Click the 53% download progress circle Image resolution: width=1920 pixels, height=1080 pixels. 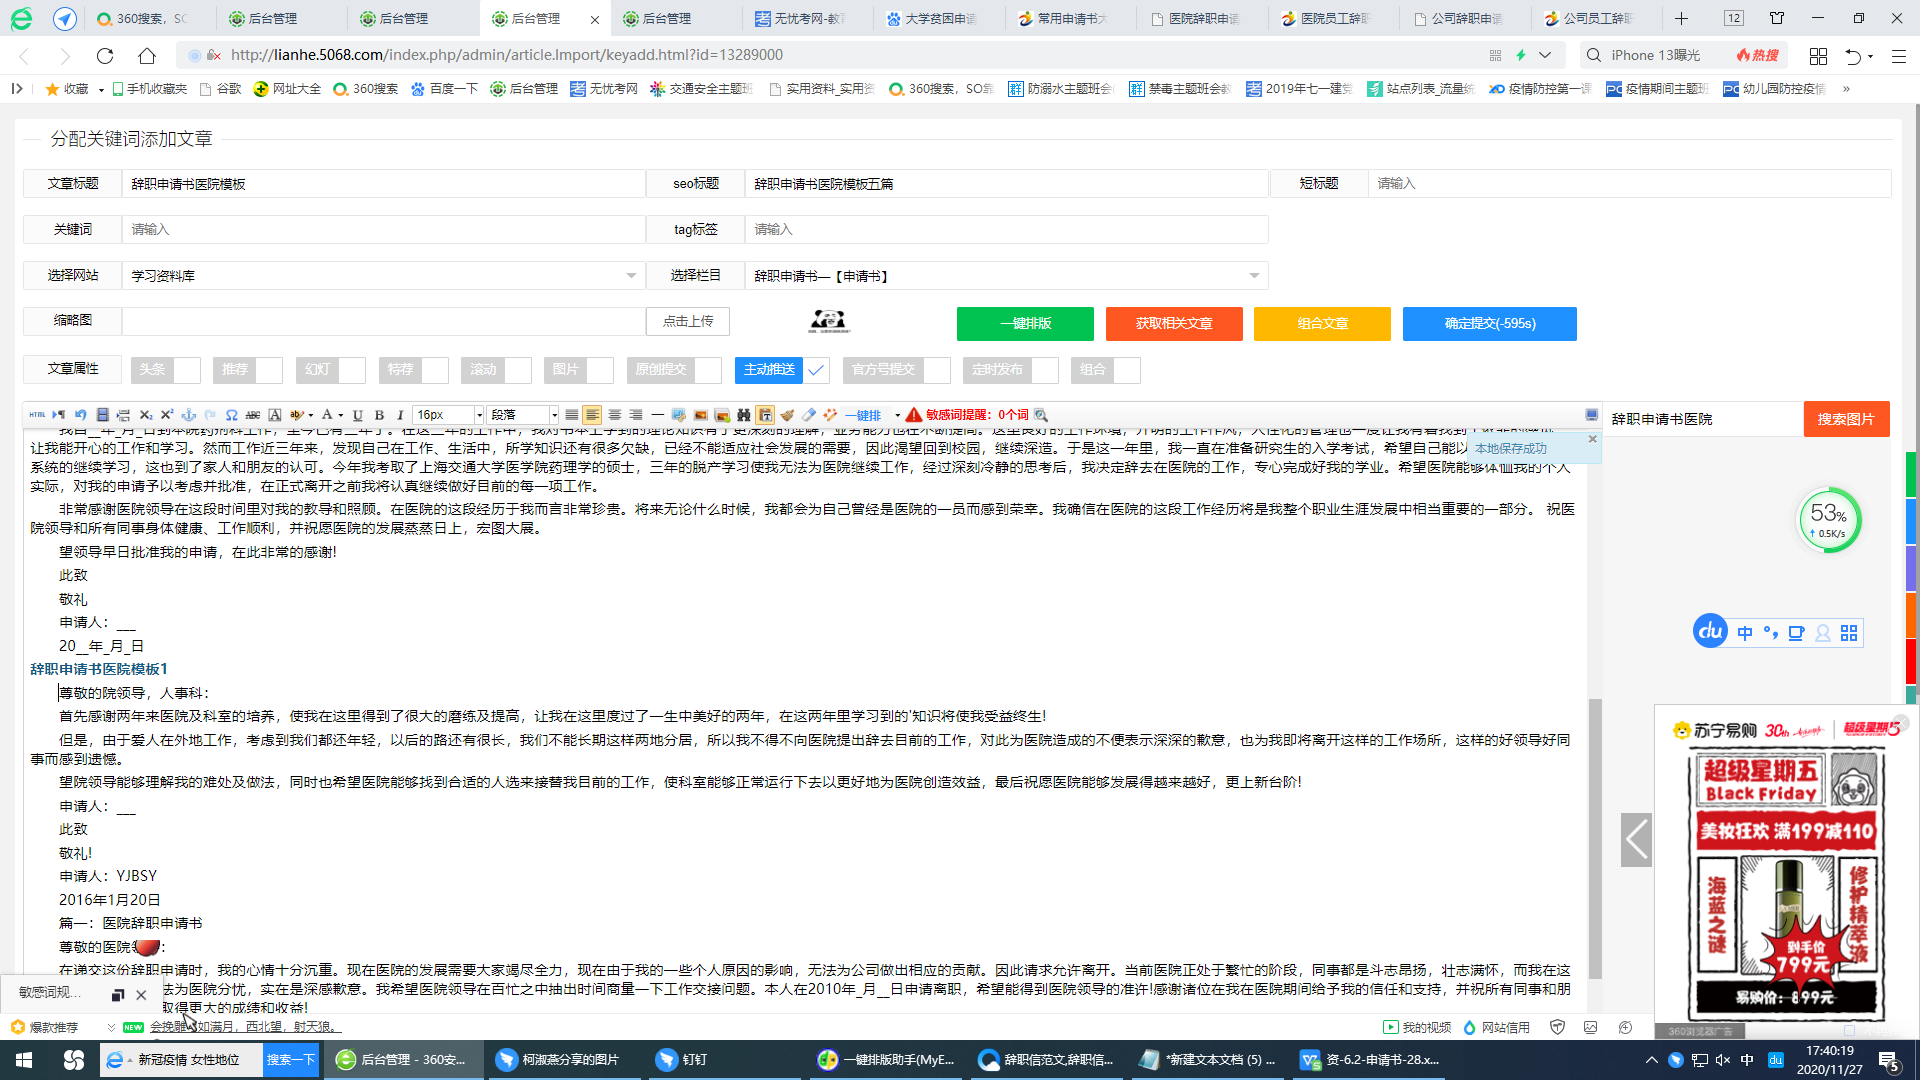coord(1830,519)
